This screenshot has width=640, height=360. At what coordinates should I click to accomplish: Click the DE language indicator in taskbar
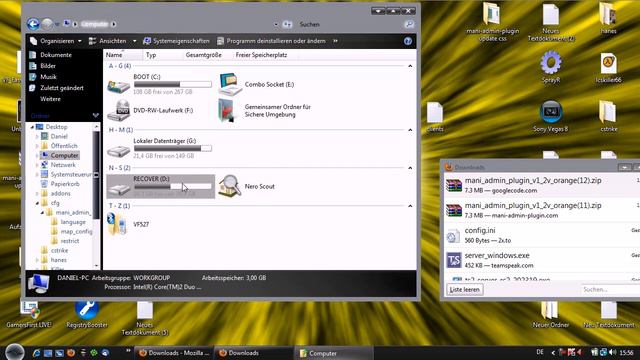540,352
